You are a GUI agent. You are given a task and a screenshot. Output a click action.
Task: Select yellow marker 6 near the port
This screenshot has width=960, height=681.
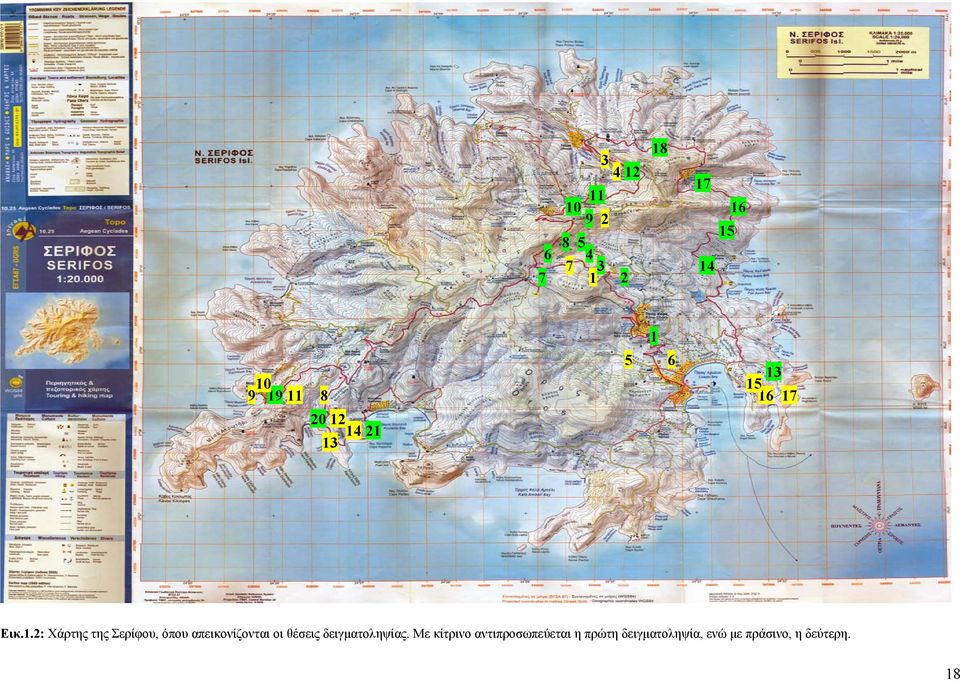click(x=671, y=360)
